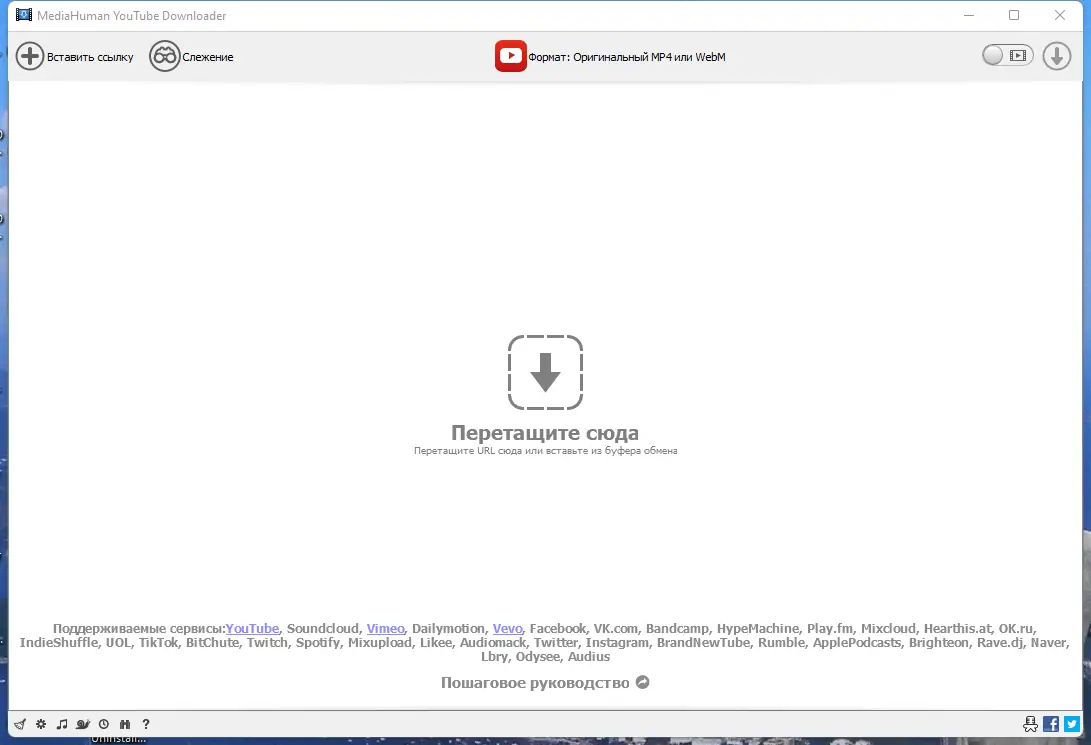Toggle the switch next to the video icon
The width and height of the screenshot is (1091, 745).
pos(994,55)
